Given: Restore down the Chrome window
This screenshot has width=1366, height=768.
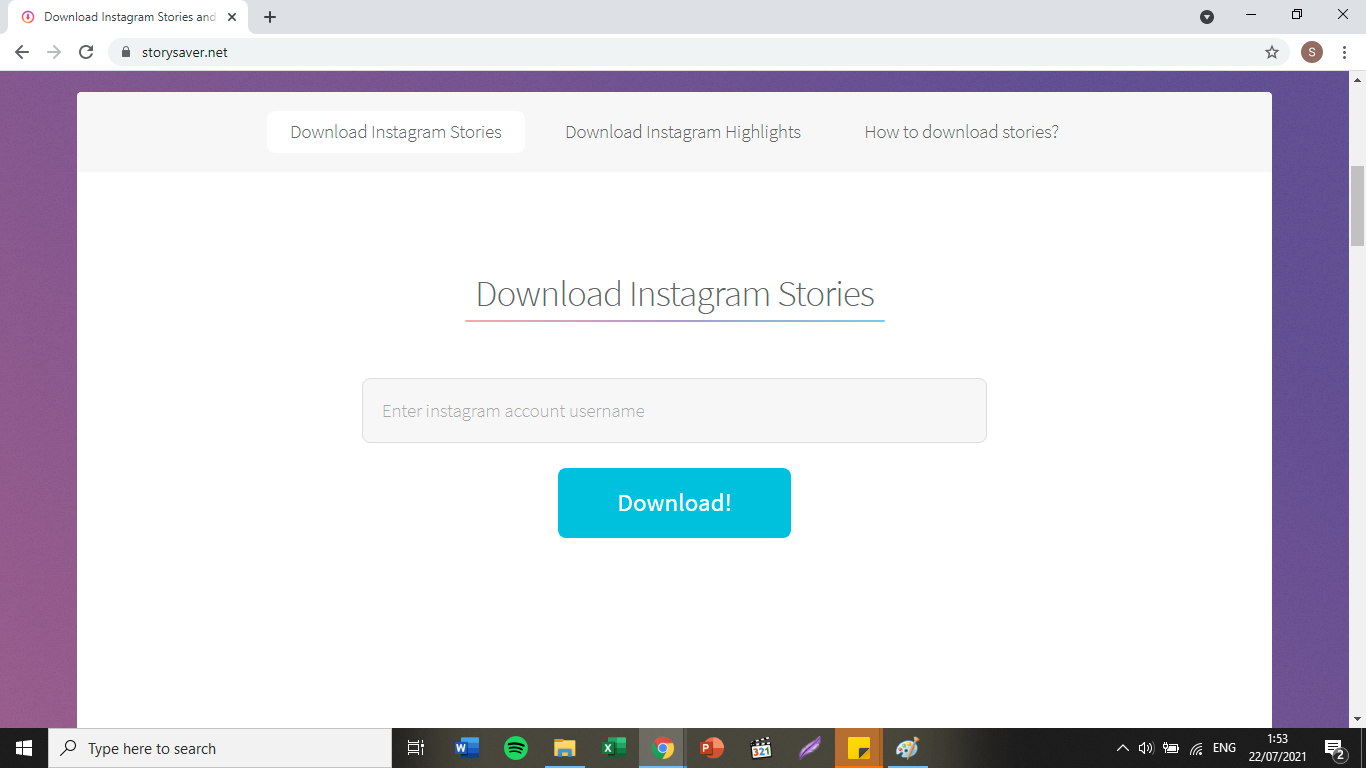Looking at the screenshot, I should point(1297,15).
